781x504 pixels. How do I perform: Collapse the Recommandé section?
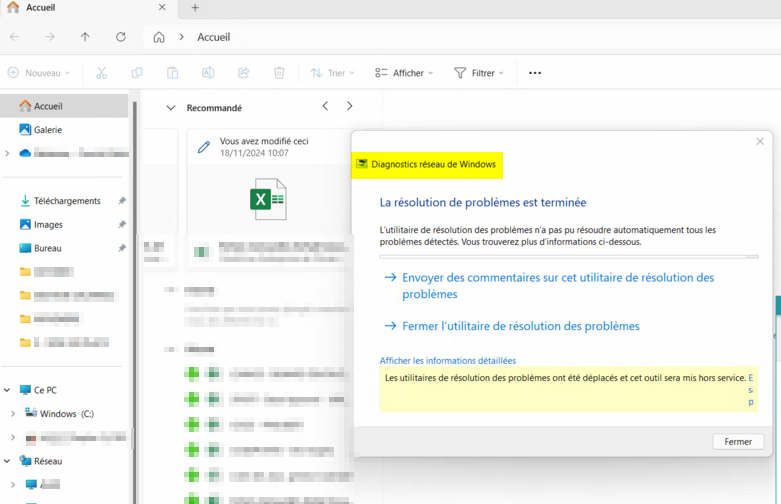[x=171, y=108]
